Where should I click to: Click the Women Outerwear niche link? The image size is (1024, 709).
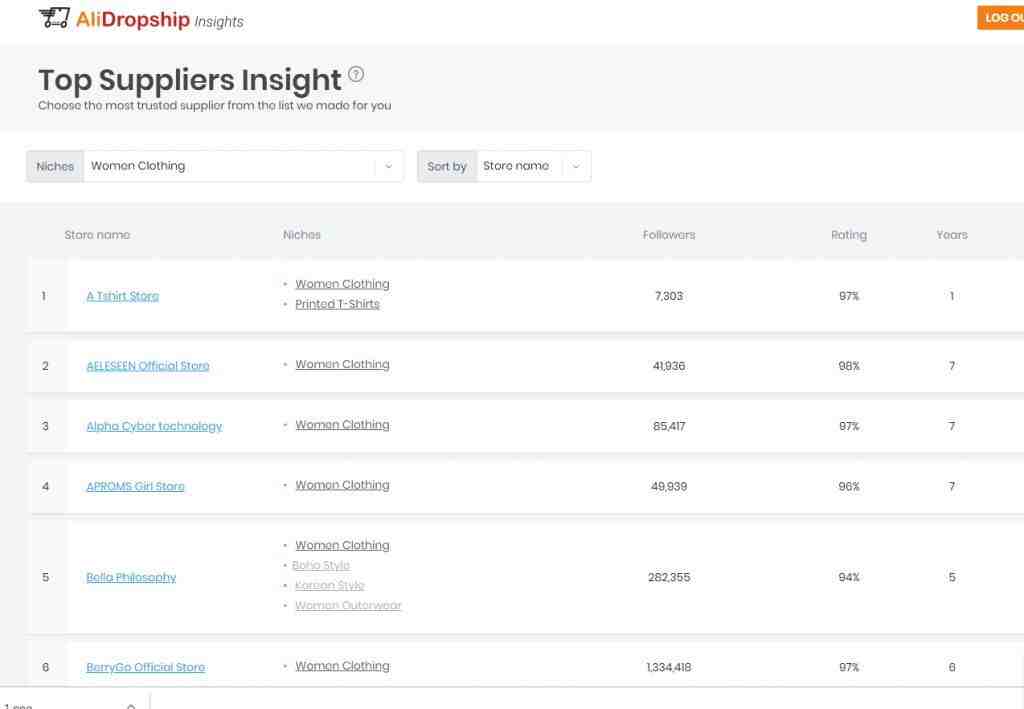[348, 605]
